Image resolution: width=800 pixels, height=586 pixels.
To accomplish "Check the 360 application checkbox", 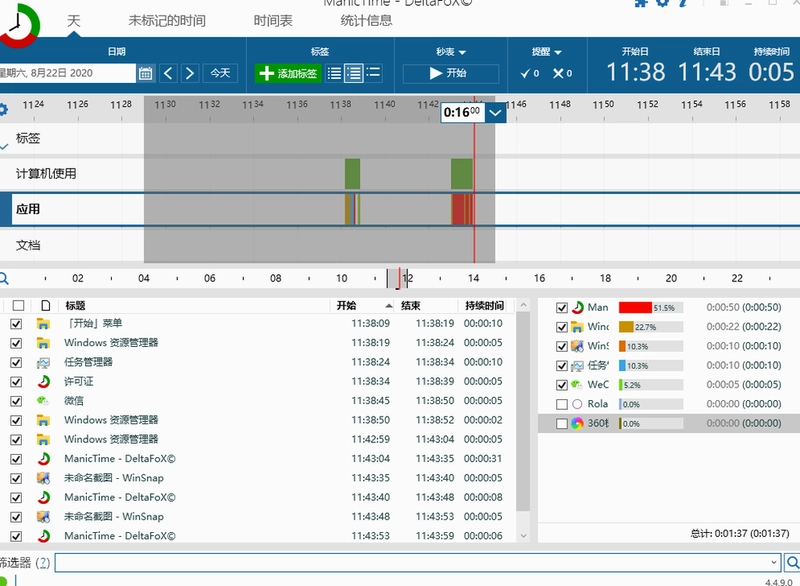I will (x=562, y=424).
